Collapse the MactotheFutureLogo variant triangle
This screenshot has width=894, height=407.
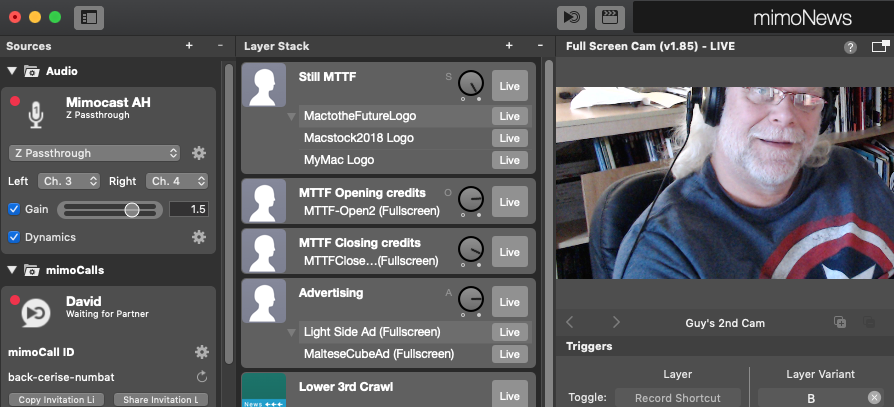click(291, 117)
